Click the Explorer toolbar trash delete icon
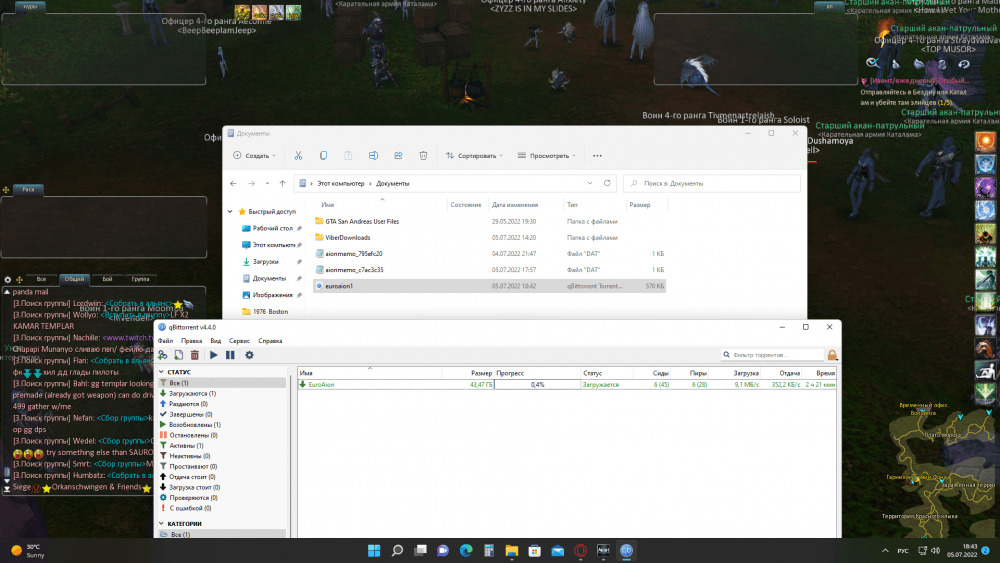 tap(424, 156)
